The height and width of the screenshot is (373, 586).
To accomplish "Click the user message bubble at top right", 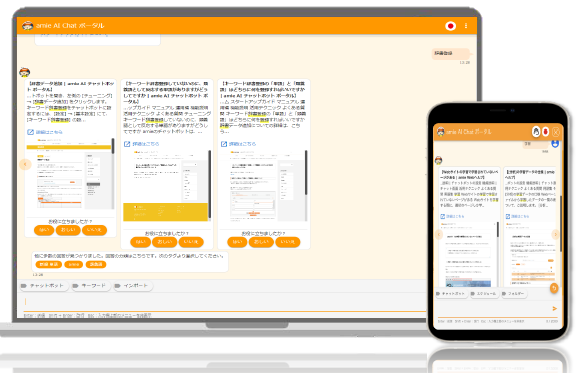I will click(451, 53).
